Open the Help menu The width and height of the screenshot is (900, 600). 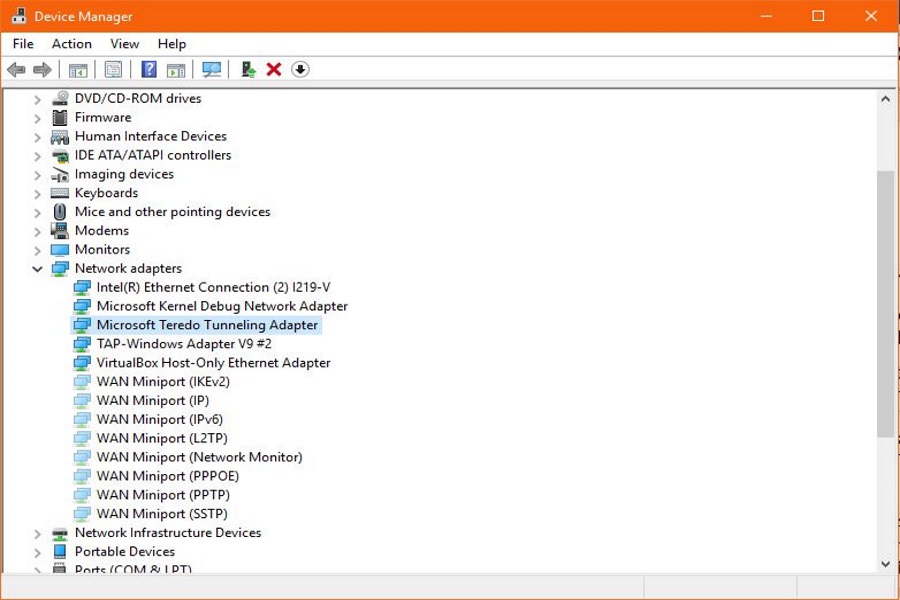click(x=172, y=44)
